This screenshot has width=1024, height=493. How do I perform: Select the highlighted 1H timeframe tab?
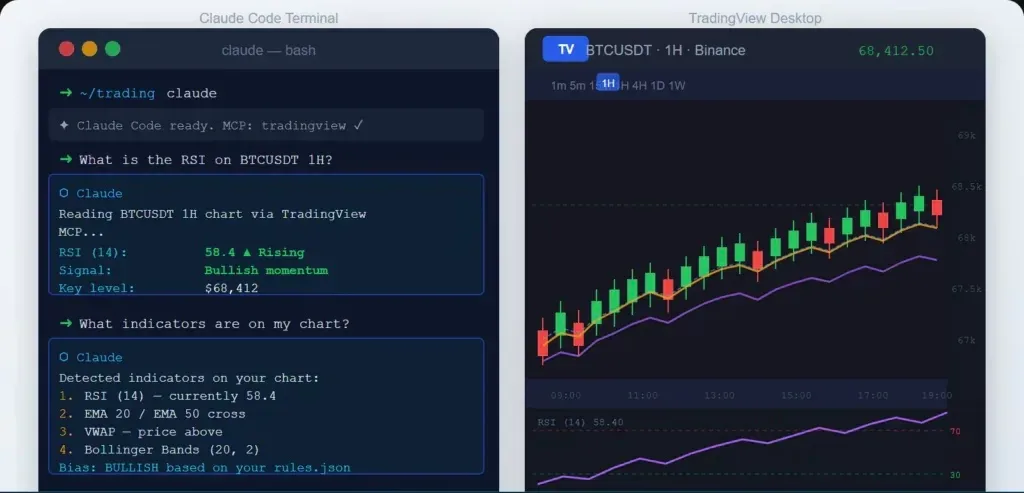[608, 83]
